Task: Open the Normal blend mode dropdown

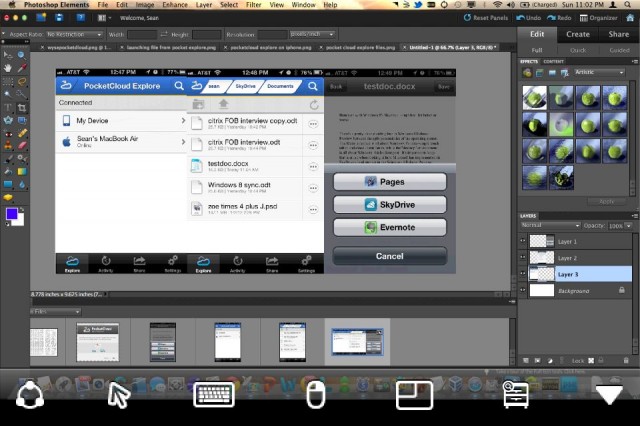Action: (x=550, y=226)
